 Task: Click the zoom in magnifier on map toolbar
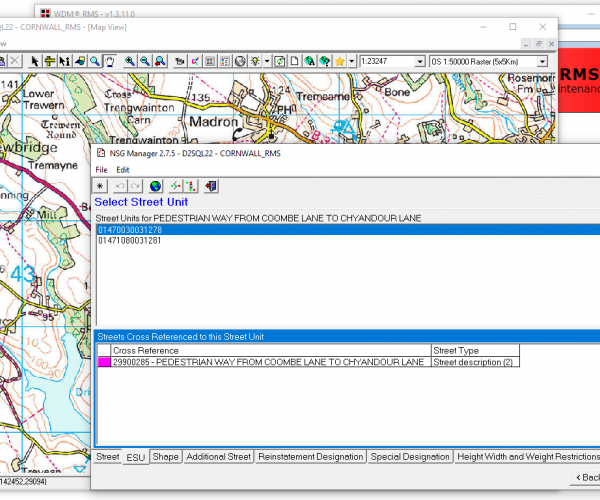click(x=129, y=61)
